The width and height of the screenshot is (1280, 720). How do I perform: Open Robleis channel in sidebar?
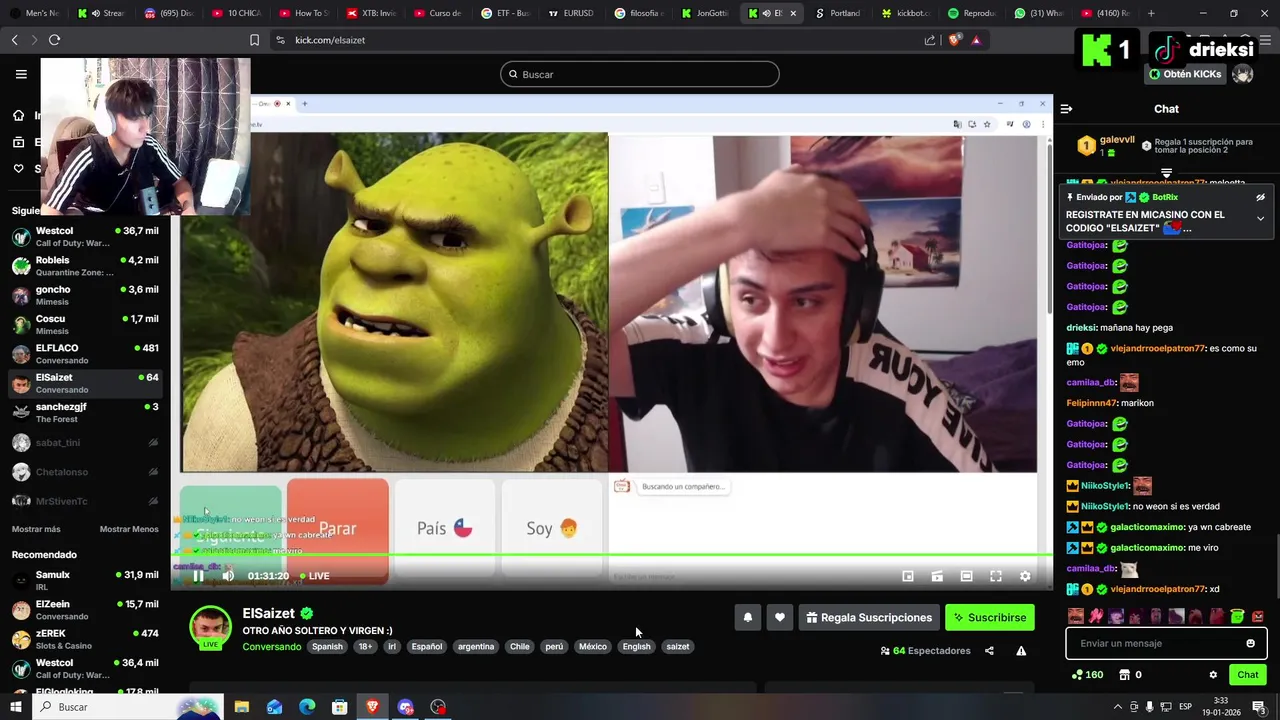pyautogui.click(x=85, y=266)
